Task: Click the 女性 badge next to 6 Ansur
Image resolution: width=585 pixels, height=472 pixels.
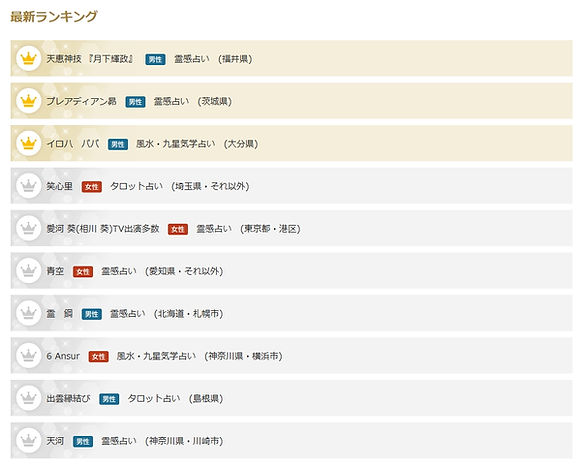Action: pos(98,357)
